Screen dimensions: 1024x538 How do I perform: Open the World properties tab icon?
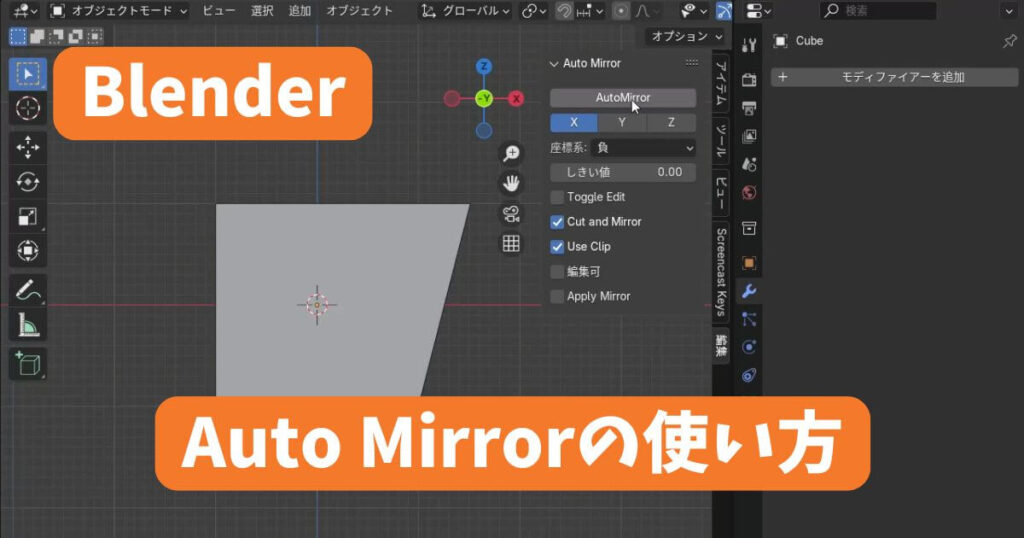click(x=749, y=193)
